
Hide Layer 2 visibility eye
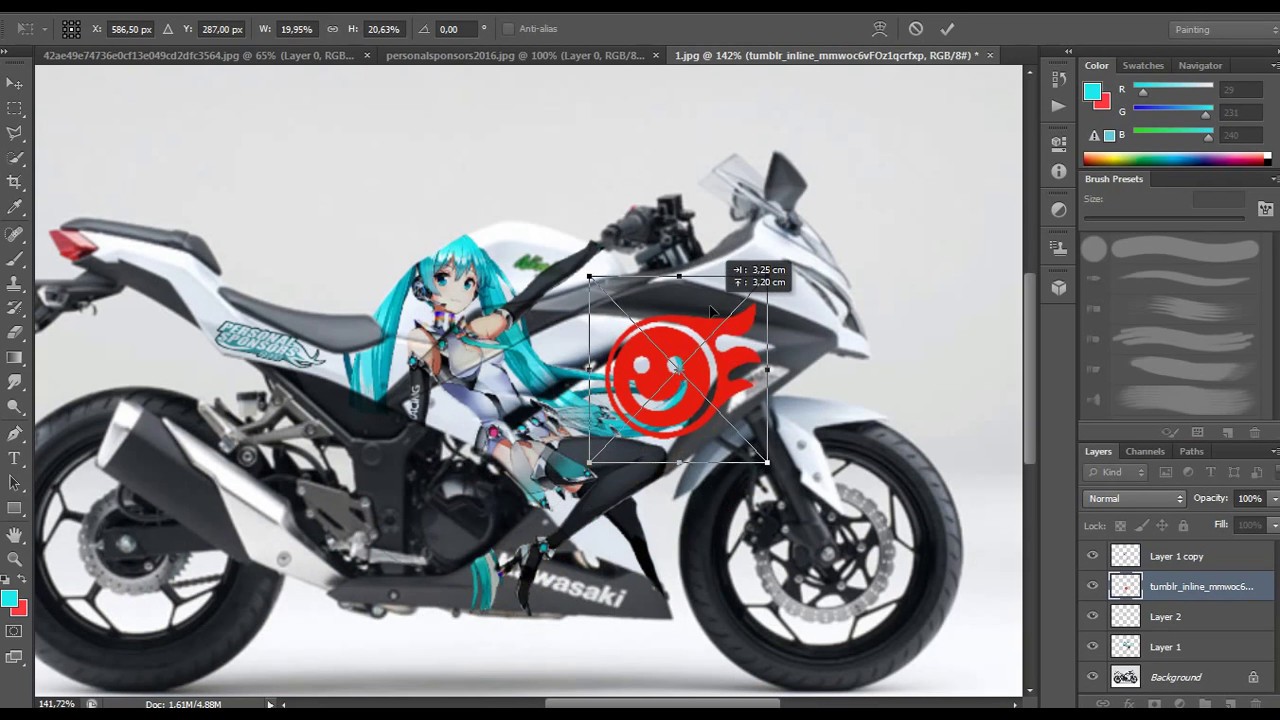[x=1092, y=616]
